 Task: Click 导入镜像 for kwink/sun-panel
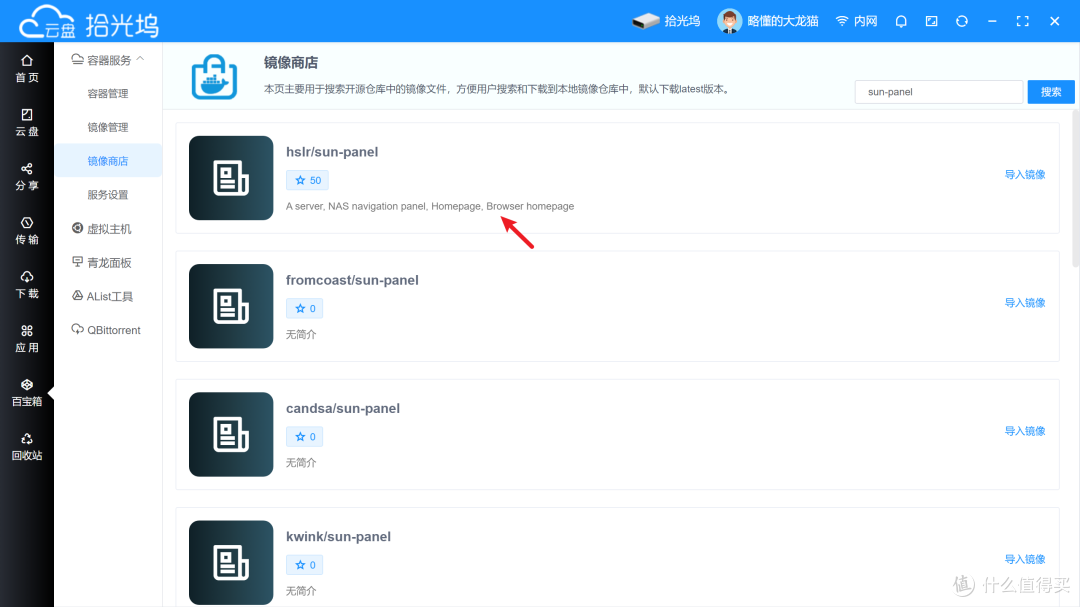(x=1025, y=559)
